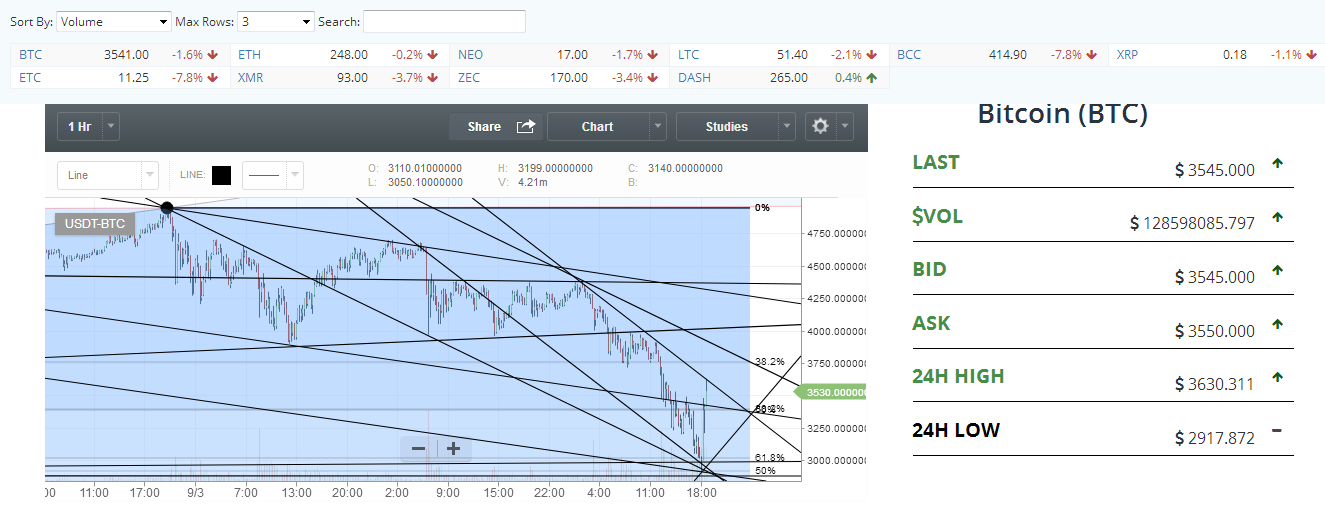The image size is (1325, 514).
Task: Select the XRP ticker symbol
Action: (1128, 55)
